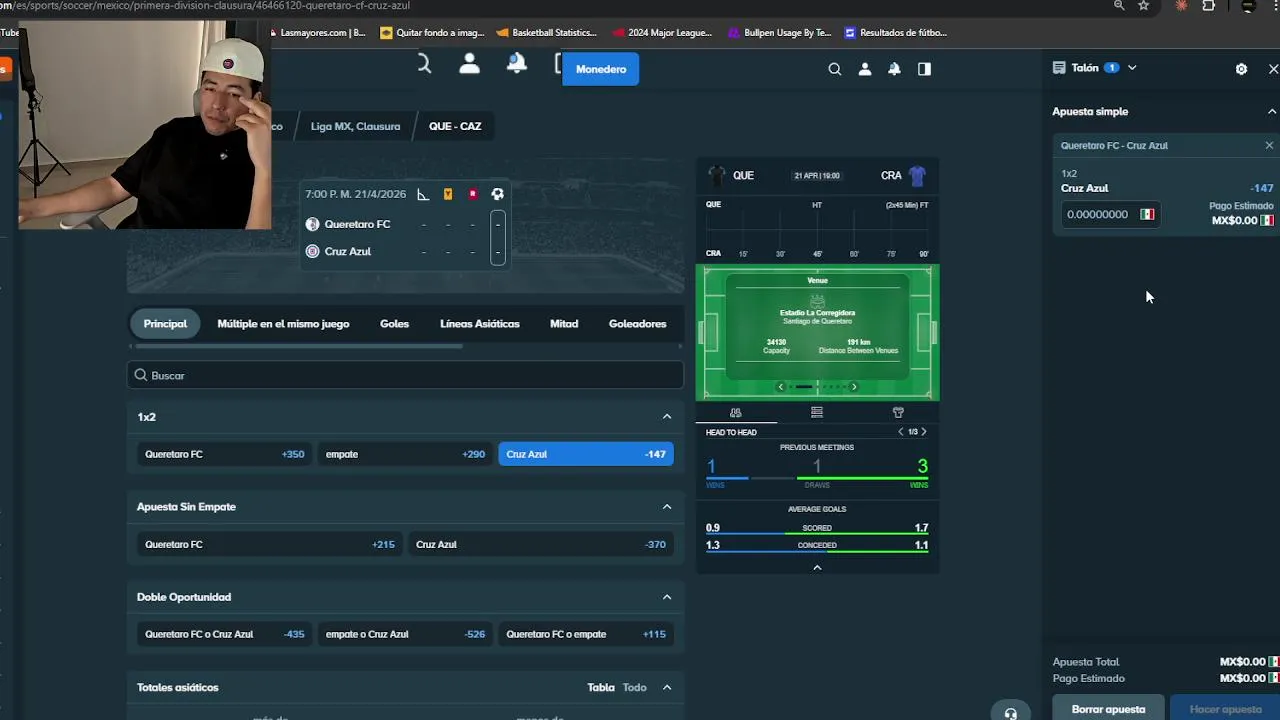This screenshot has width=1280, height=720.
Task: Go to next head to head page
Action: [923, 432]
